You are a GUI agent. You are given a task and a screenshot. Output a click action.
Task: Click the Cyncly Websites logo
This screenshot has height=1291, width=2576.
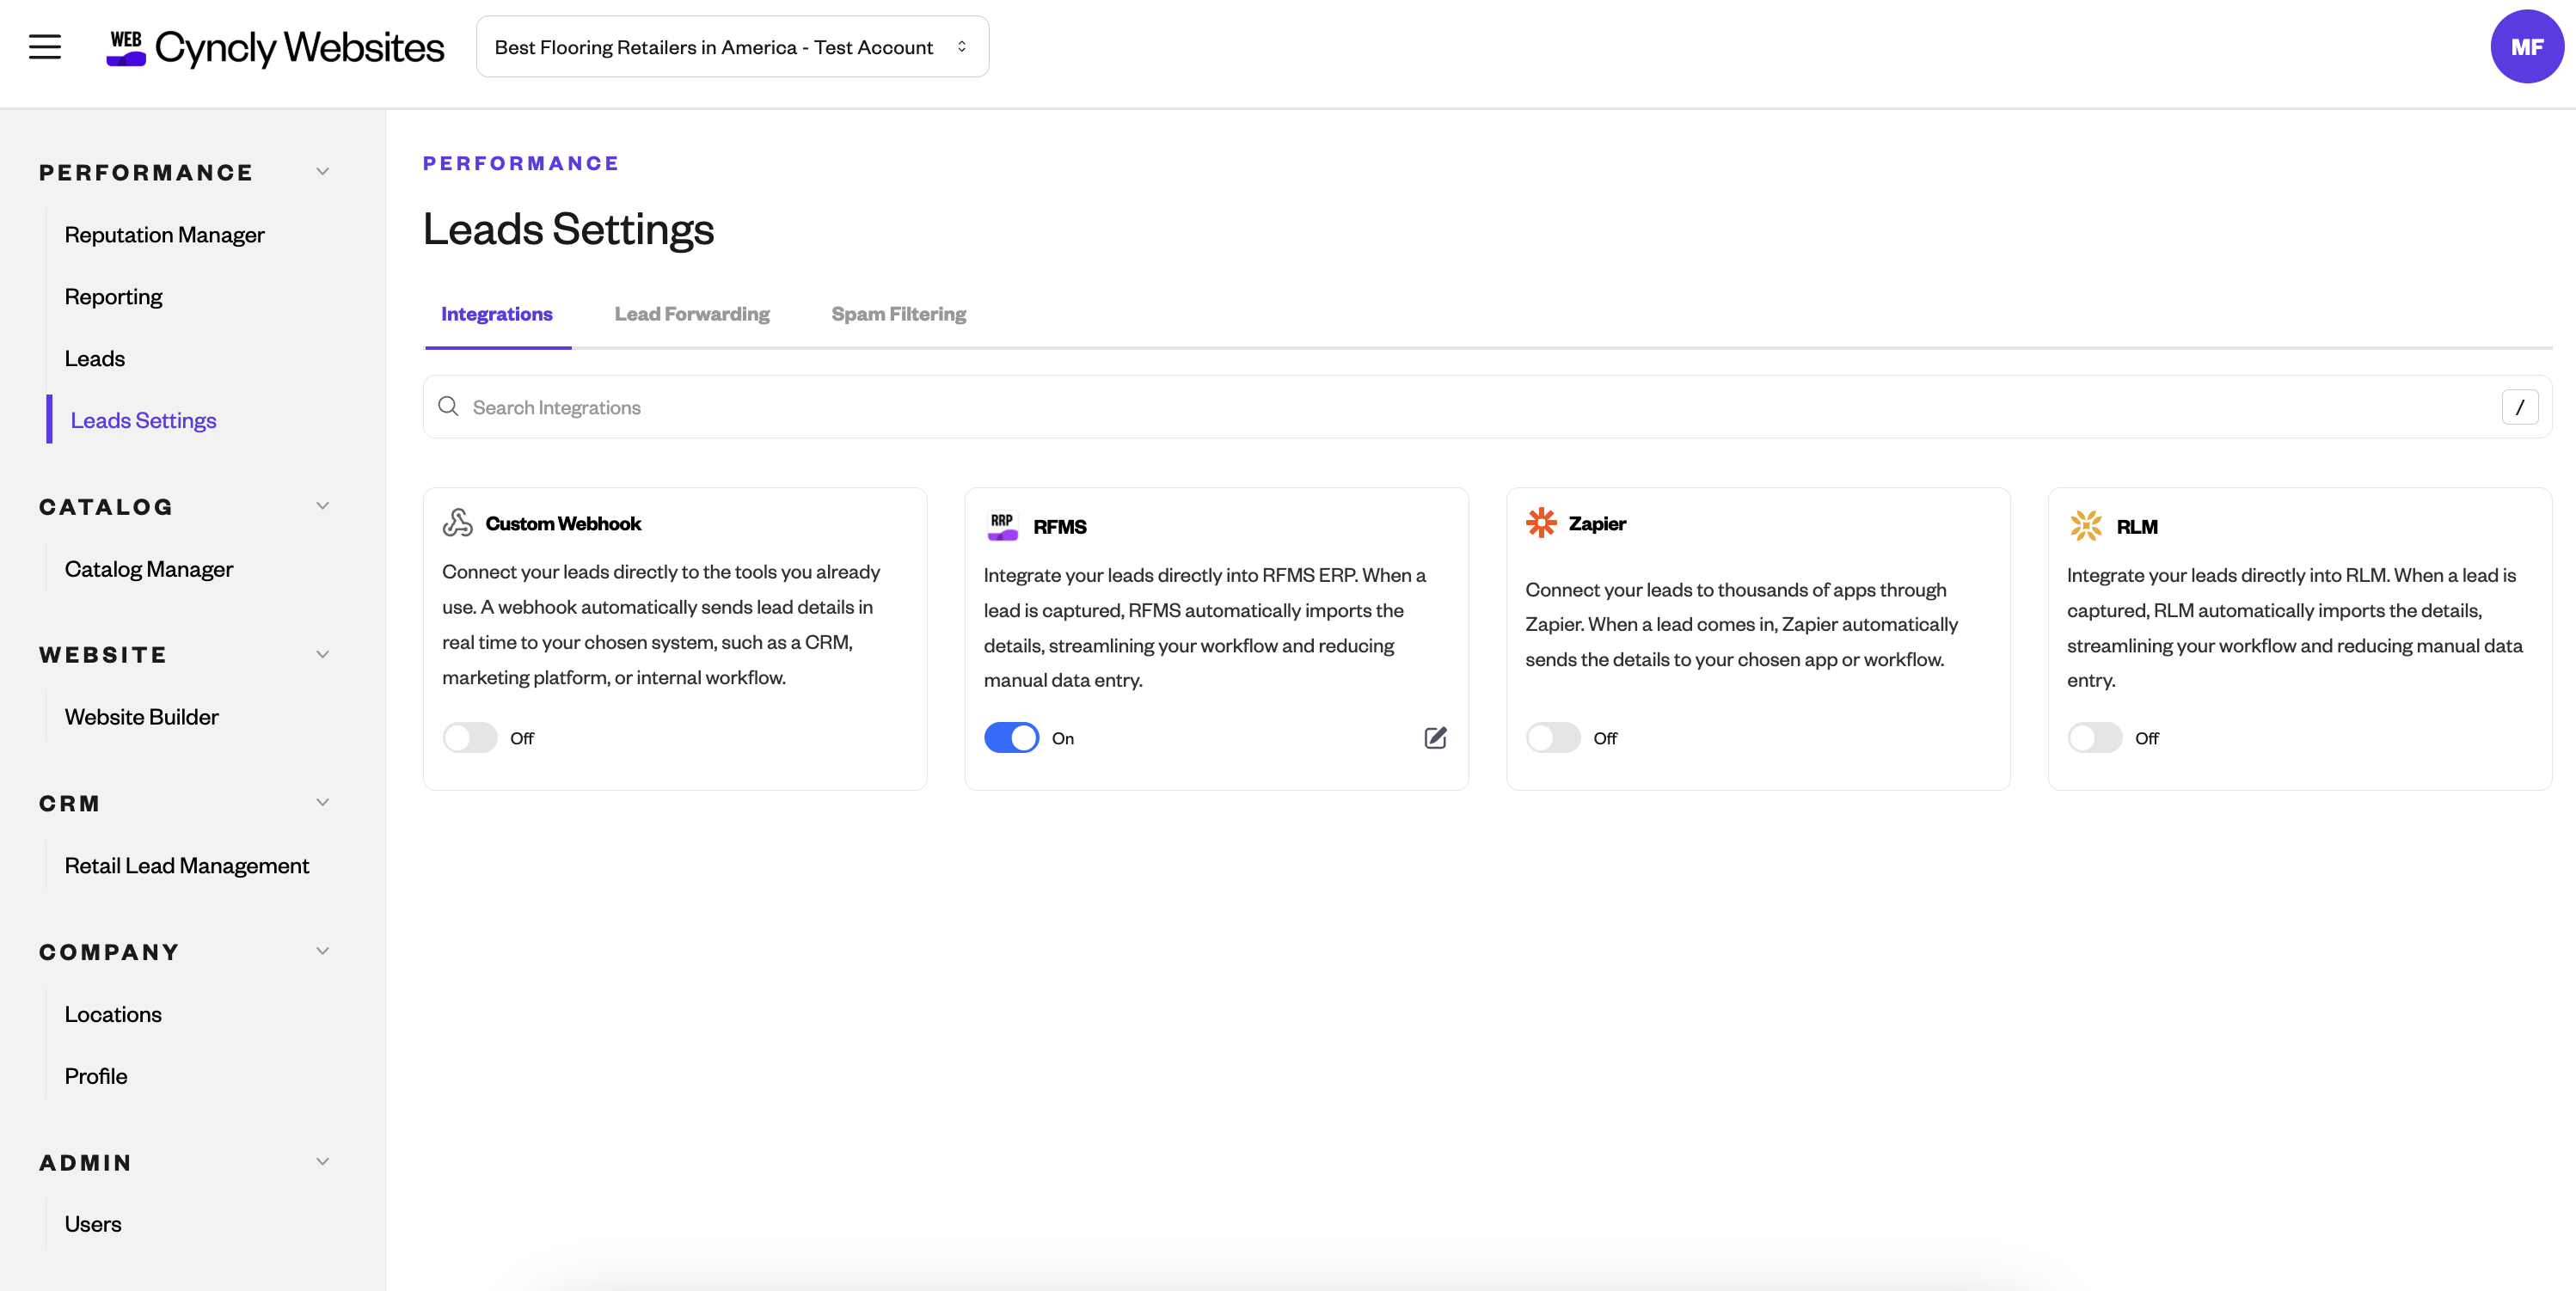coord(275,47)
